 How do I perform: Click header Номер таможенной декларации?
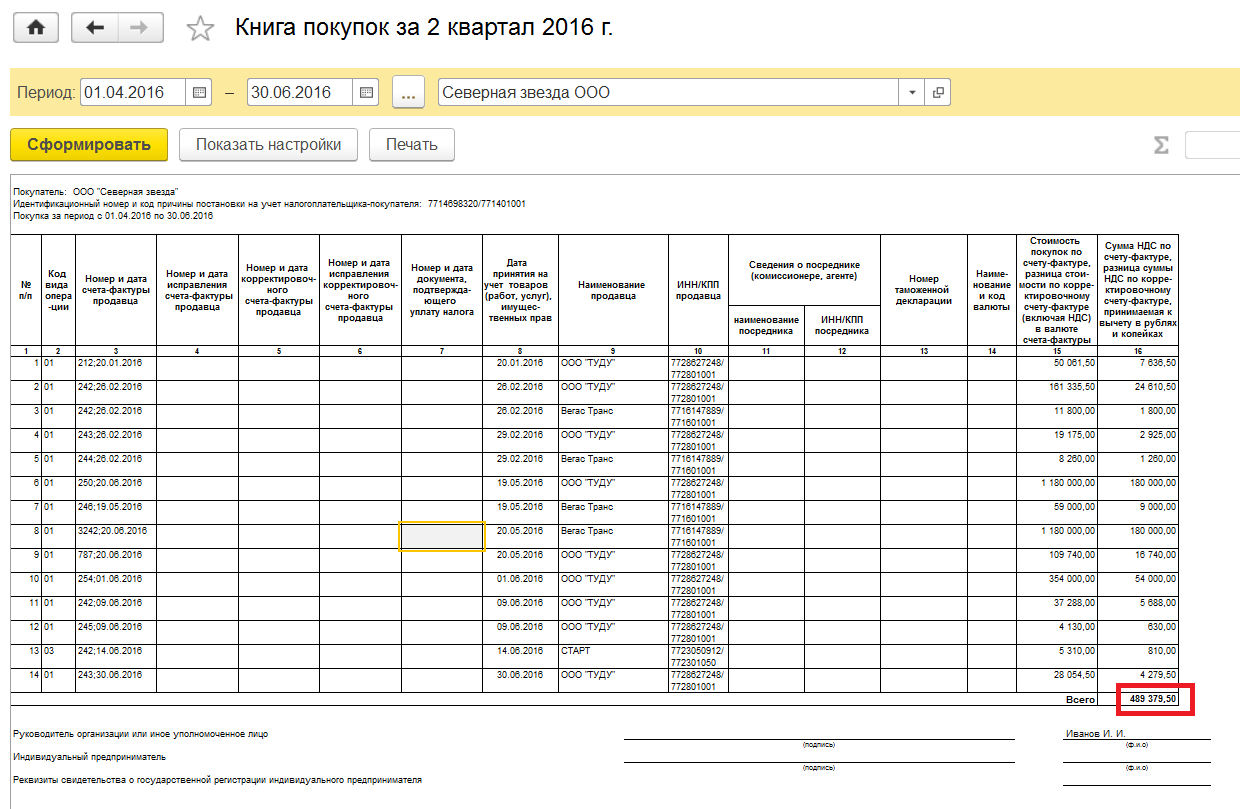click(923, 291)
